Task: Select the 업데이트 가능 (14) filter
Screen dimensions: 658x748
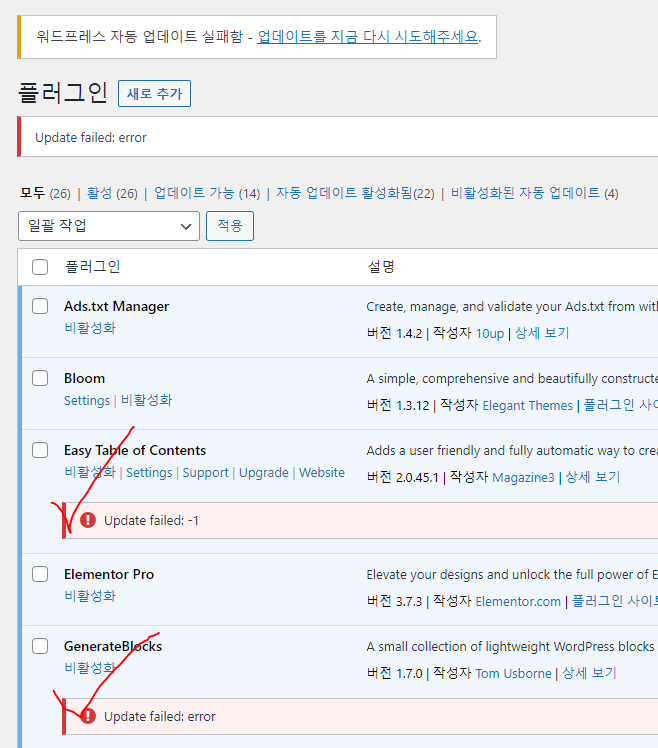Action: 207,193
